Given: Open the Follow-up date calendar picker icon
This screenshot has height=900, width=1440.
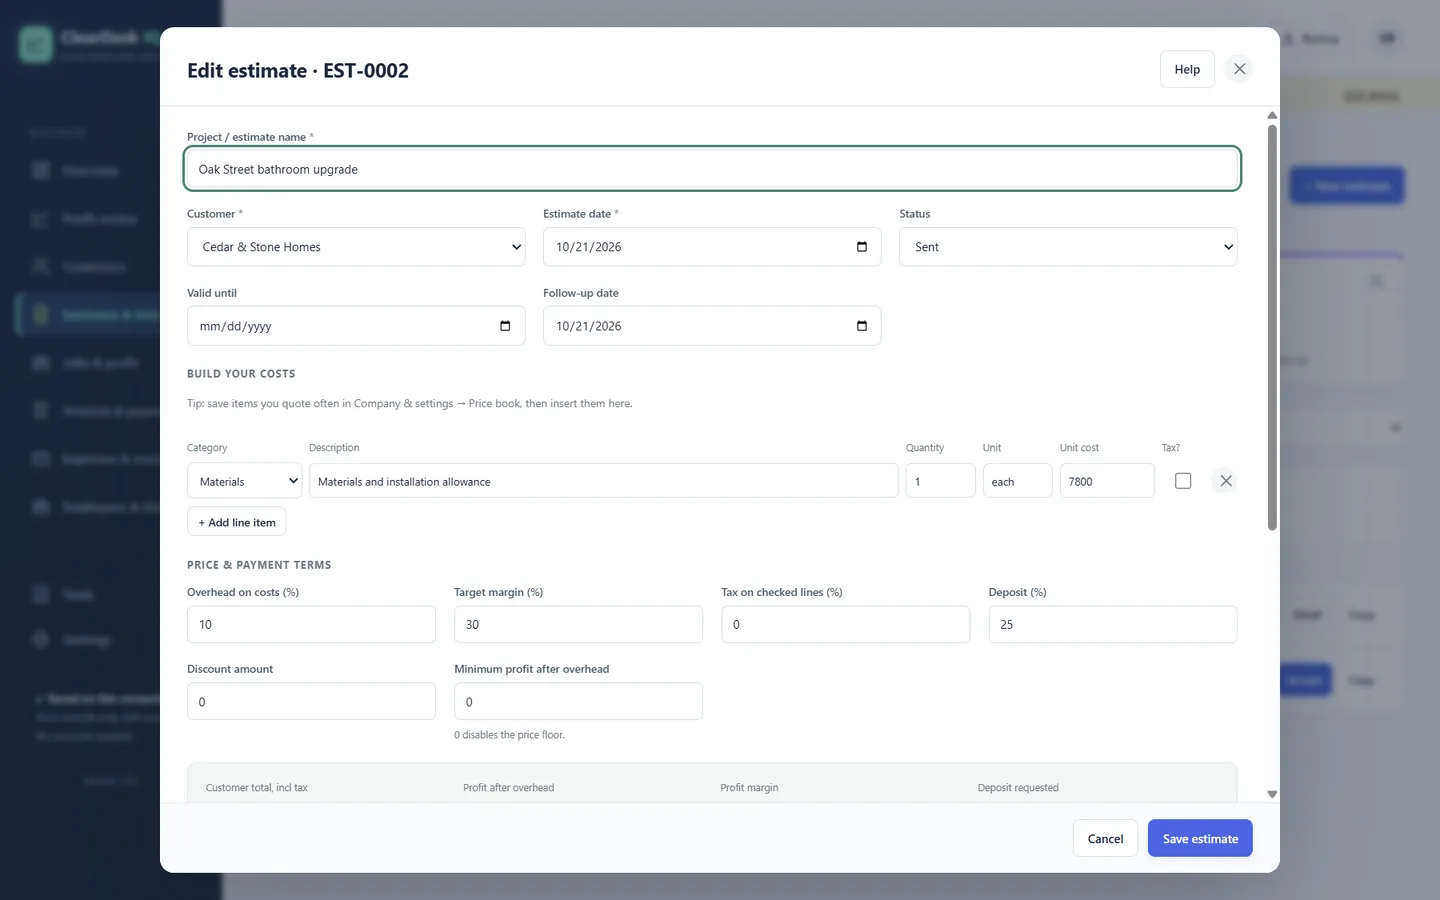Looking at the screenshot, I should point(862,326).
